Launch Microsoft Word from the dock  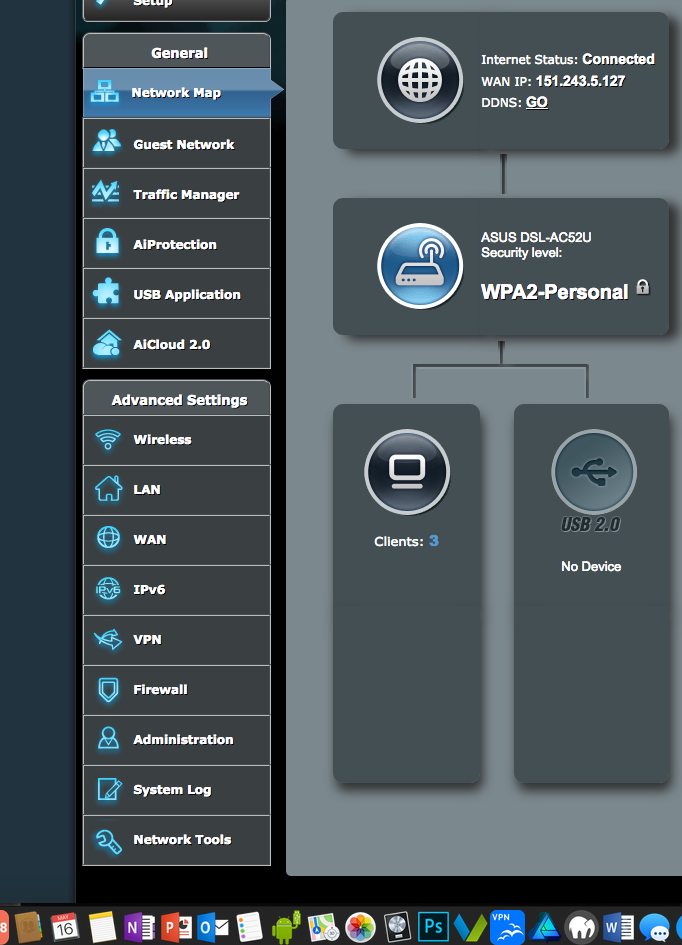pos(618,927)
